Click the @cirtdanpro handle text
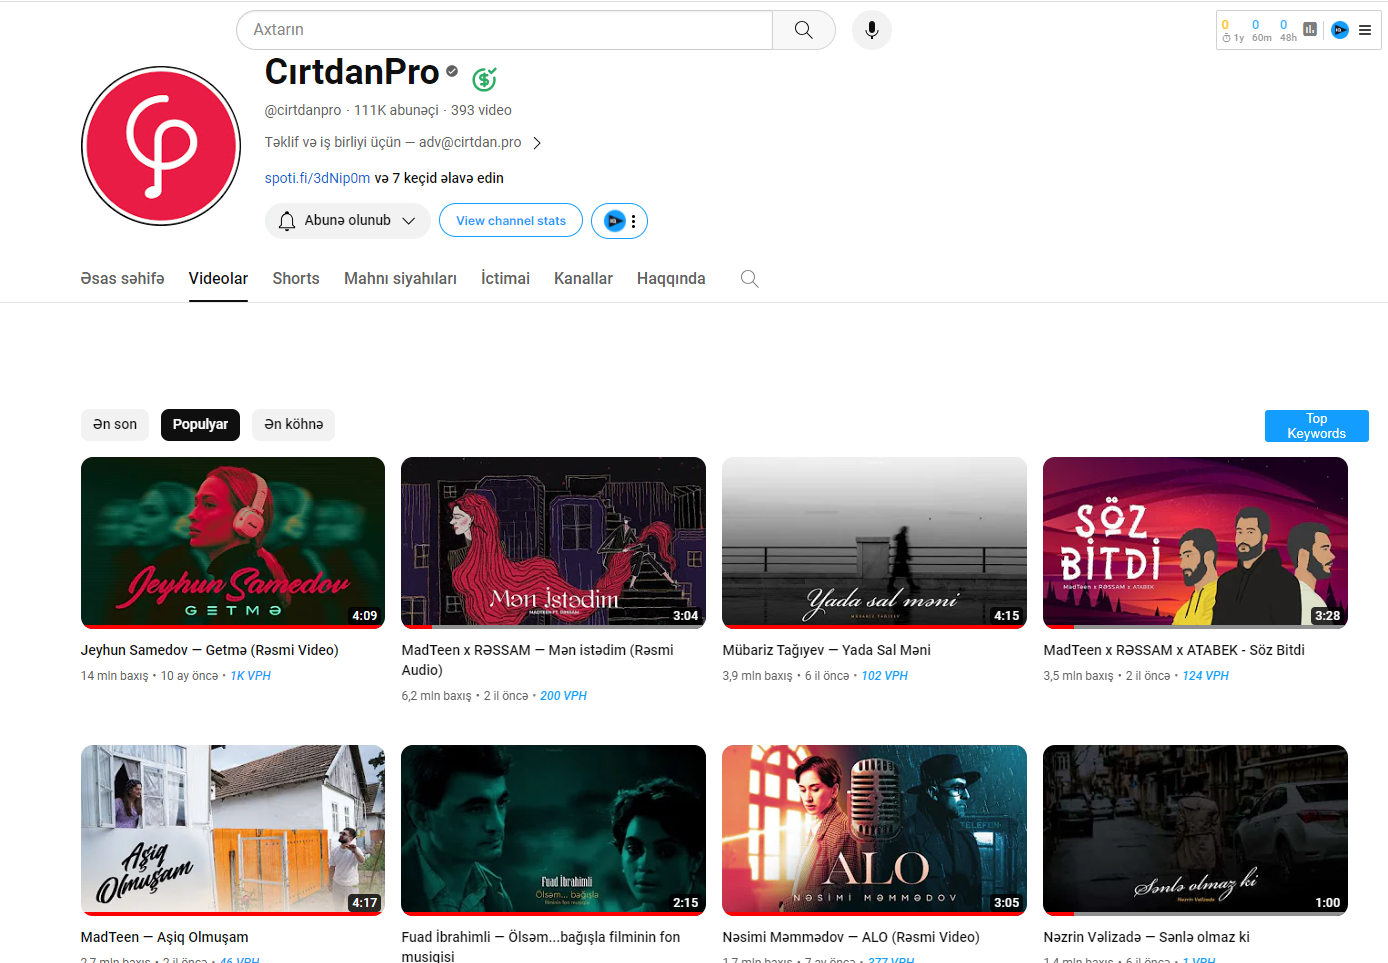Screen dimensions: 1388x963 point(303,111)
